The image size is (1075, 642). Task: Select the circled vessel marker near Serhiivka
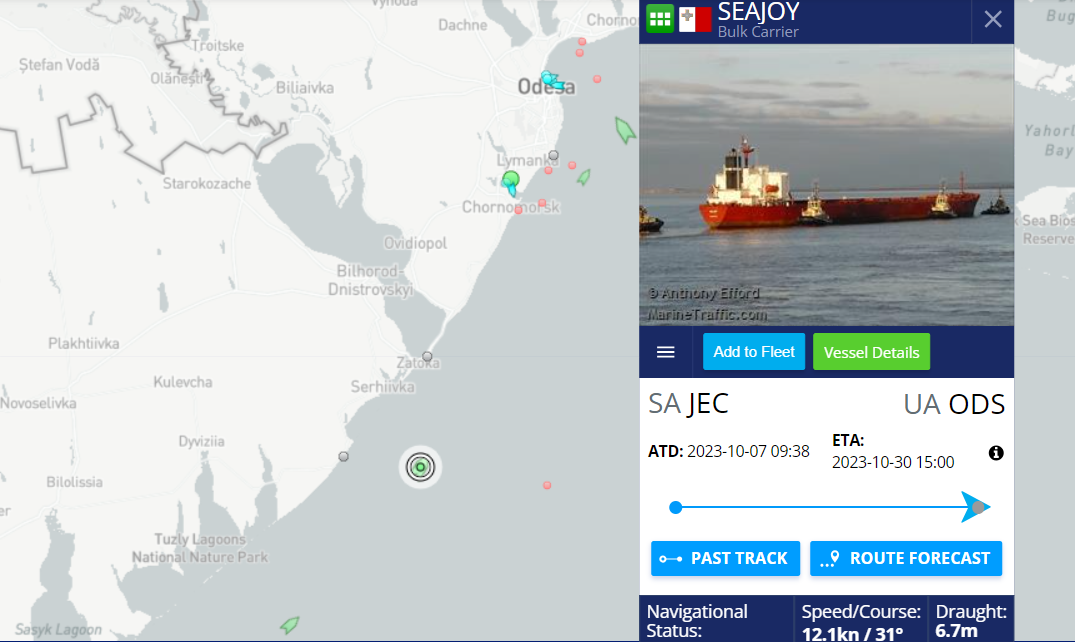click(x=420, y=467)
